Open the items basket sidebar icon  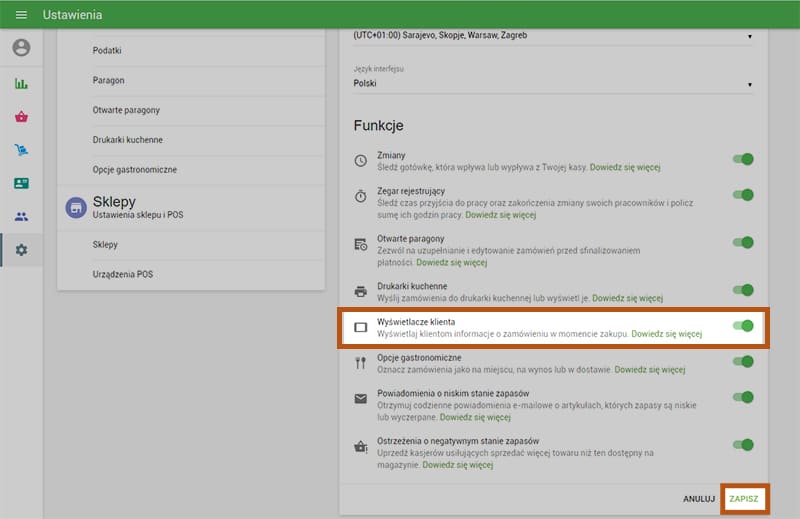pos(21,116)
